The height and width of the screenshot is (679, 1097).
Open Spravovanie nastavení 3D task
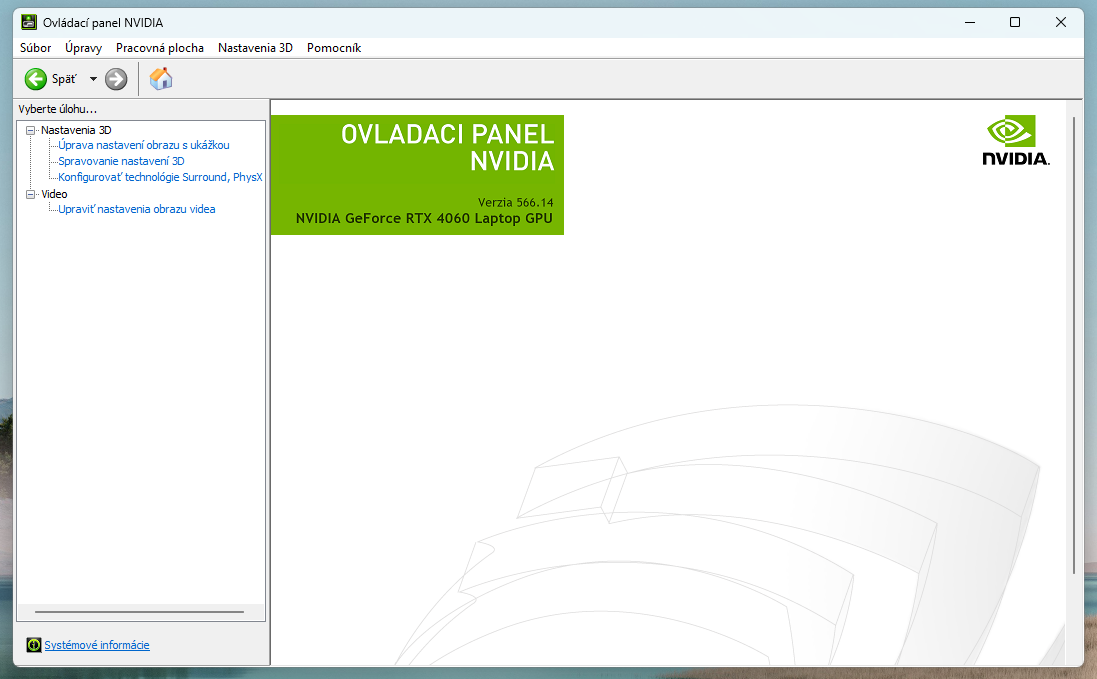pyautogui.click(x=121, y=161)
